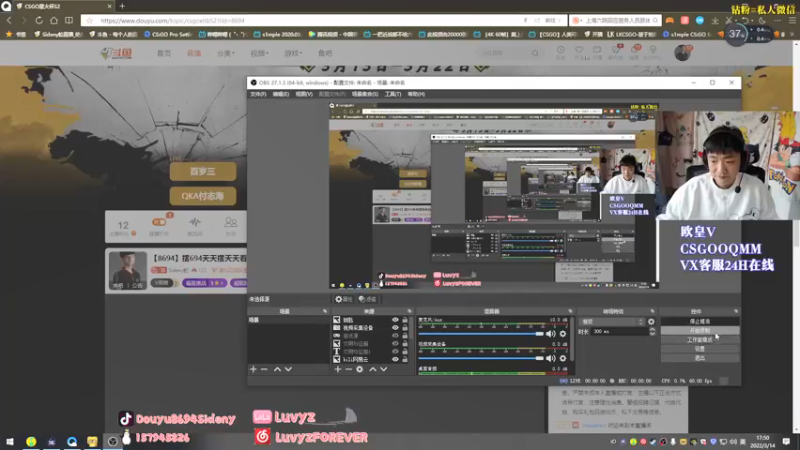The width and height of the screenshot is (800, 450).
Task: Mute the second mixer channel's speaker icon
Action: 551,358
